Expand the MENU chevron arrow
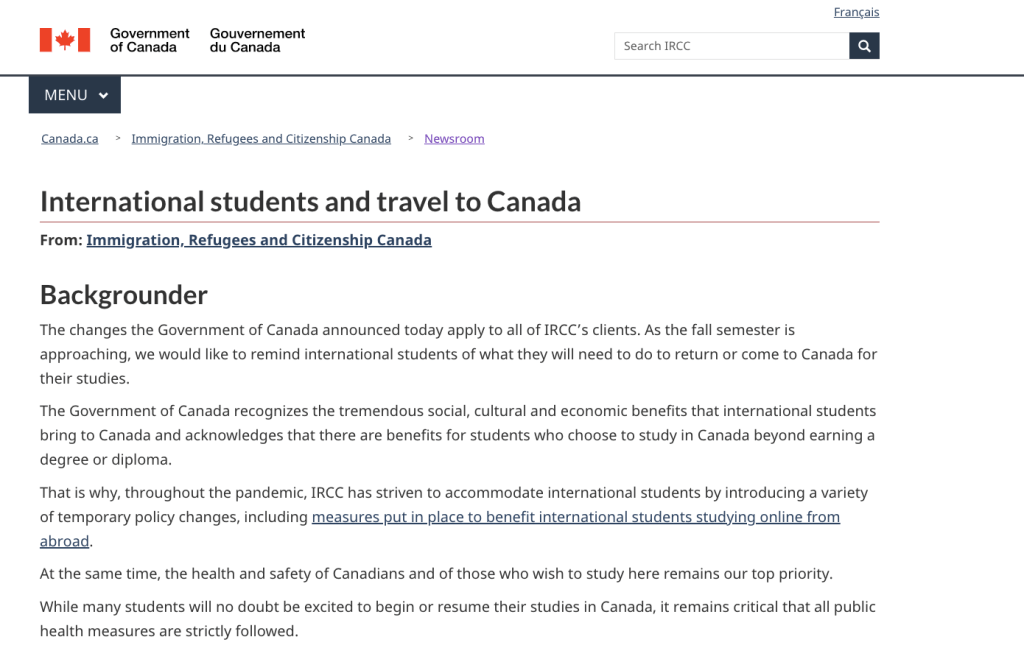This screenshot has height=648, width=1024. click(103, 96)
